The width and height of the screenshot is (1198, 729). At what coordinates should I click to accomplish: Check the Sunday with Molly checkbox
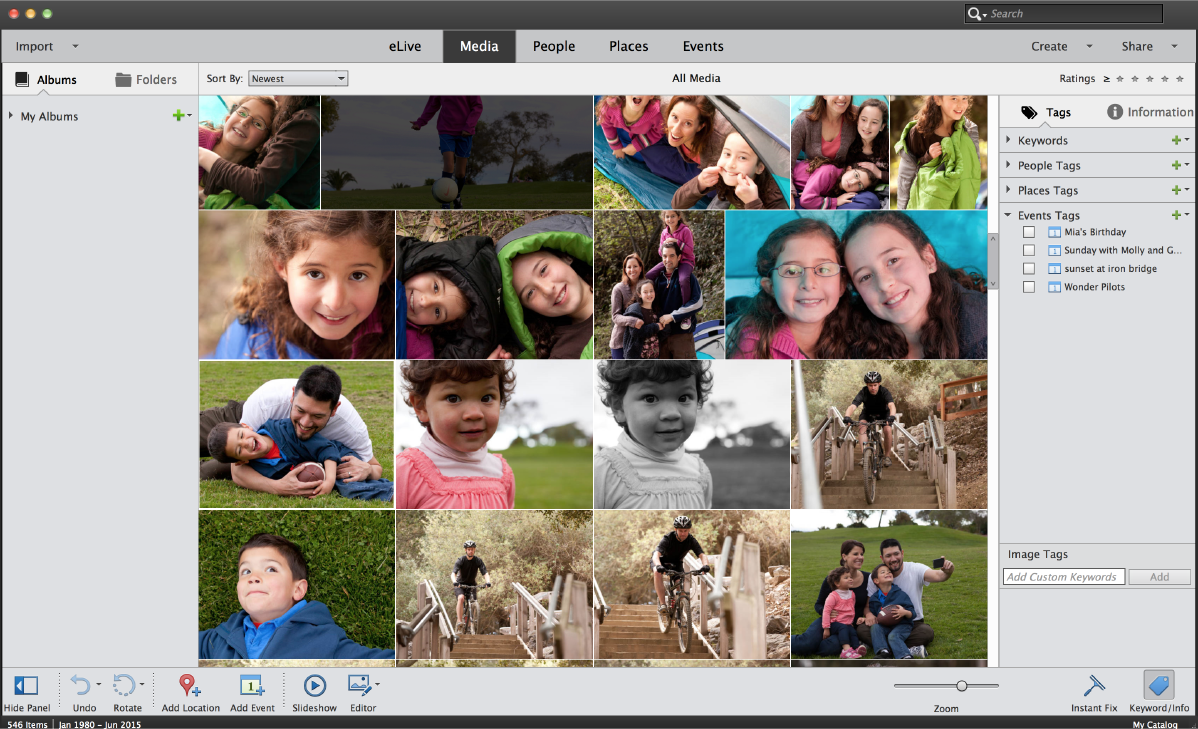click(x=1029, y=251)
